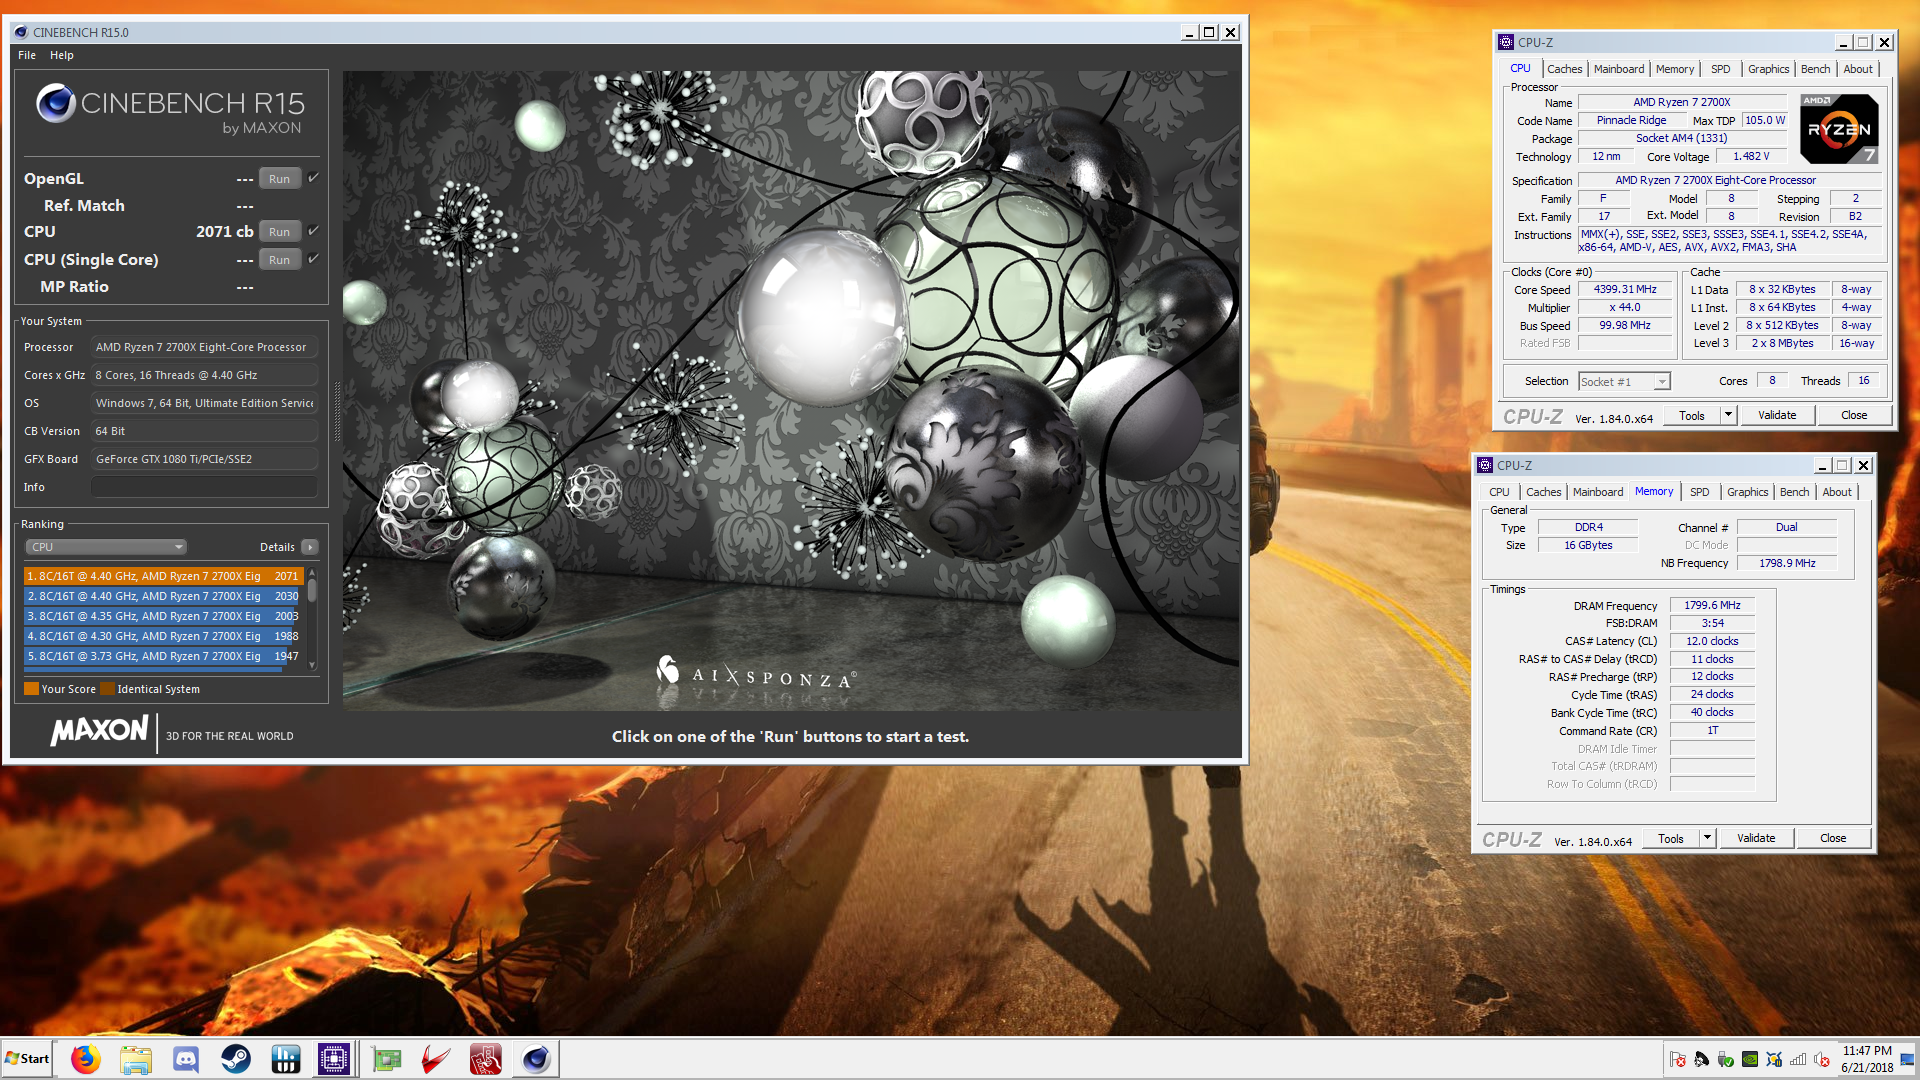
Task: Switch to the SPD tab in the Memory CPU-Z window
Action: pyautogui.click(x=1699, y=492)
